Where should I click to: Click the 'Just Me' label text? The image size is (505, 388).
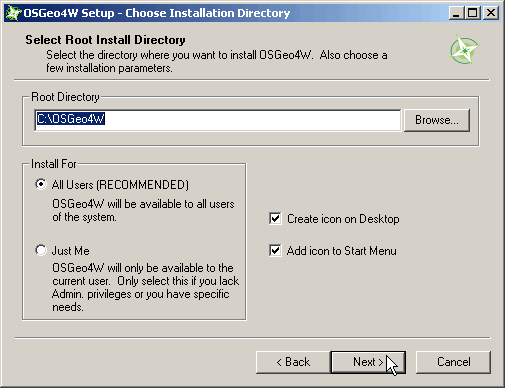click(70, 251)
